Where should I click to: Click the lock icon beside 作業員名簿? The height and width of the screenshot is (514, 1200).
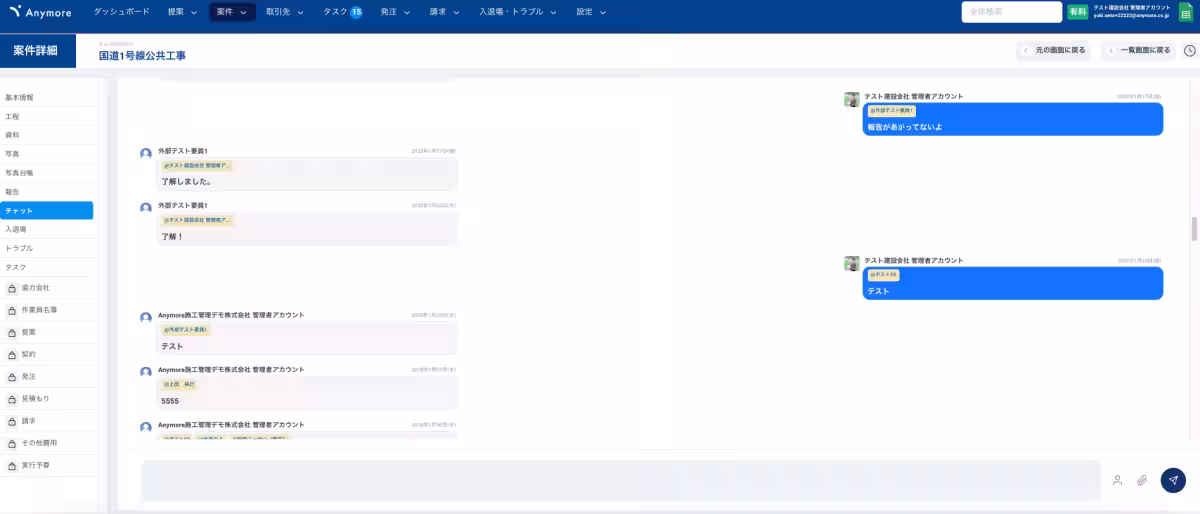coord(12,310)
